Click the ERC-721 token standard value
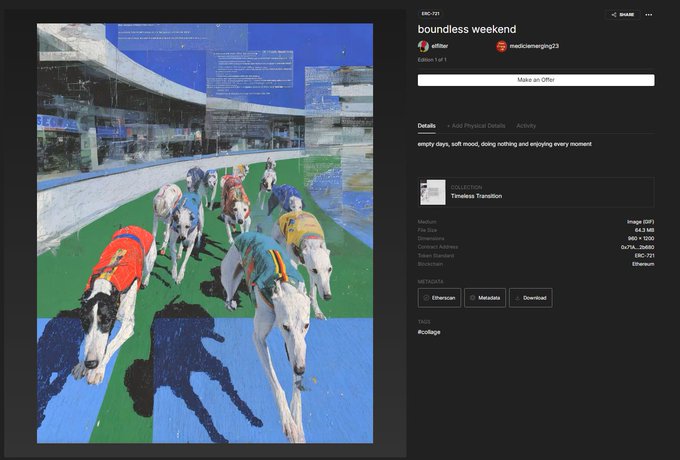680x460 pixels. pos(644,256)
